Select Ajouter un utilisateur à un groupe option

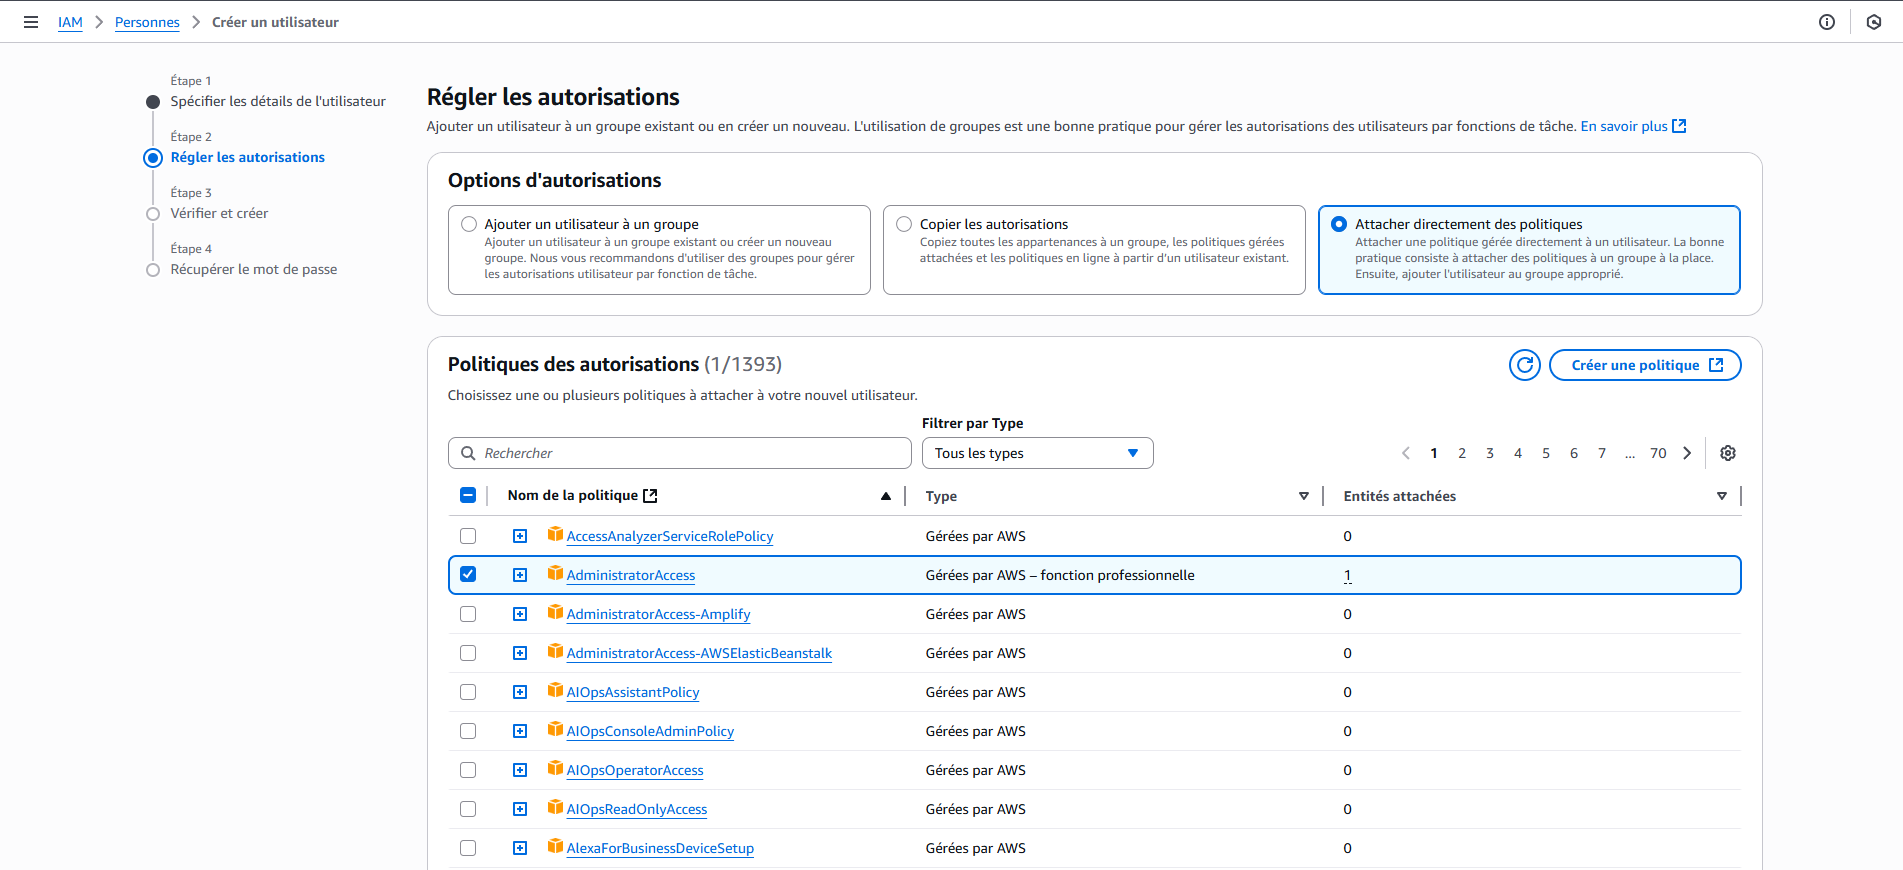click(x=469, y=224)
